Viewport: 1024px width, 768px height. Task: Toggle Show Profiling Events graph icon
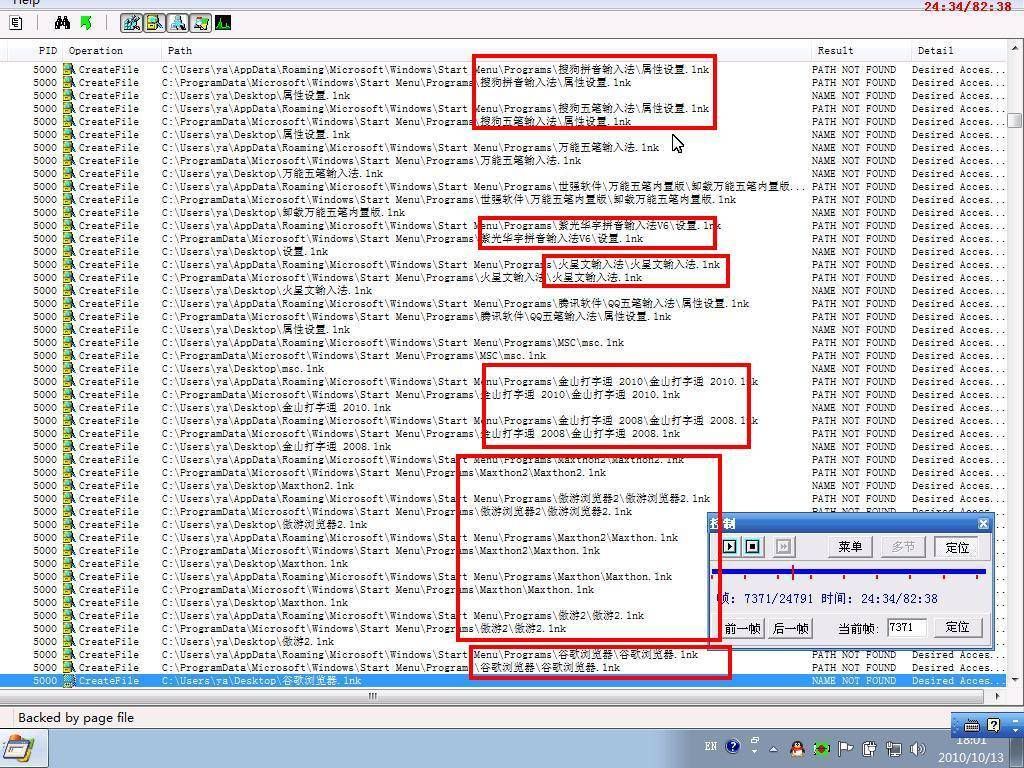223,24
